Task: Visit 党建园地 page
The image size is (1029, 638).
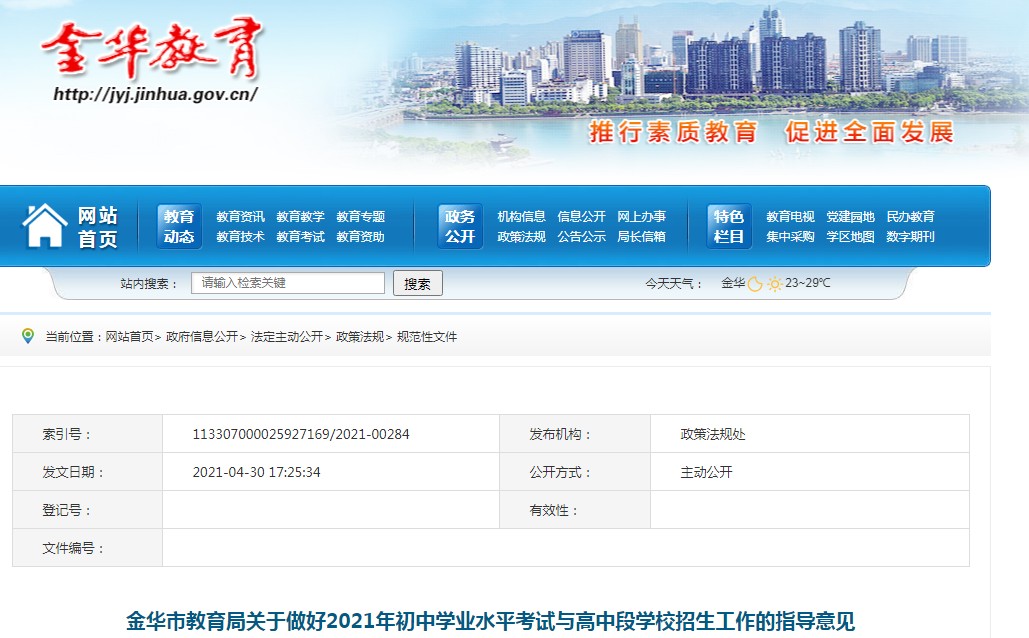Action: pos(850,217)
